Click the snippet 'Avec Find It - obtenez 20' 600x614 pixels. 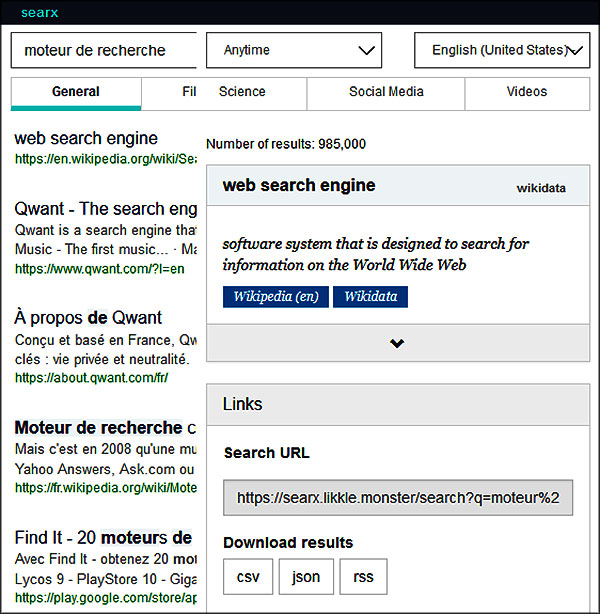pos(106,569)
